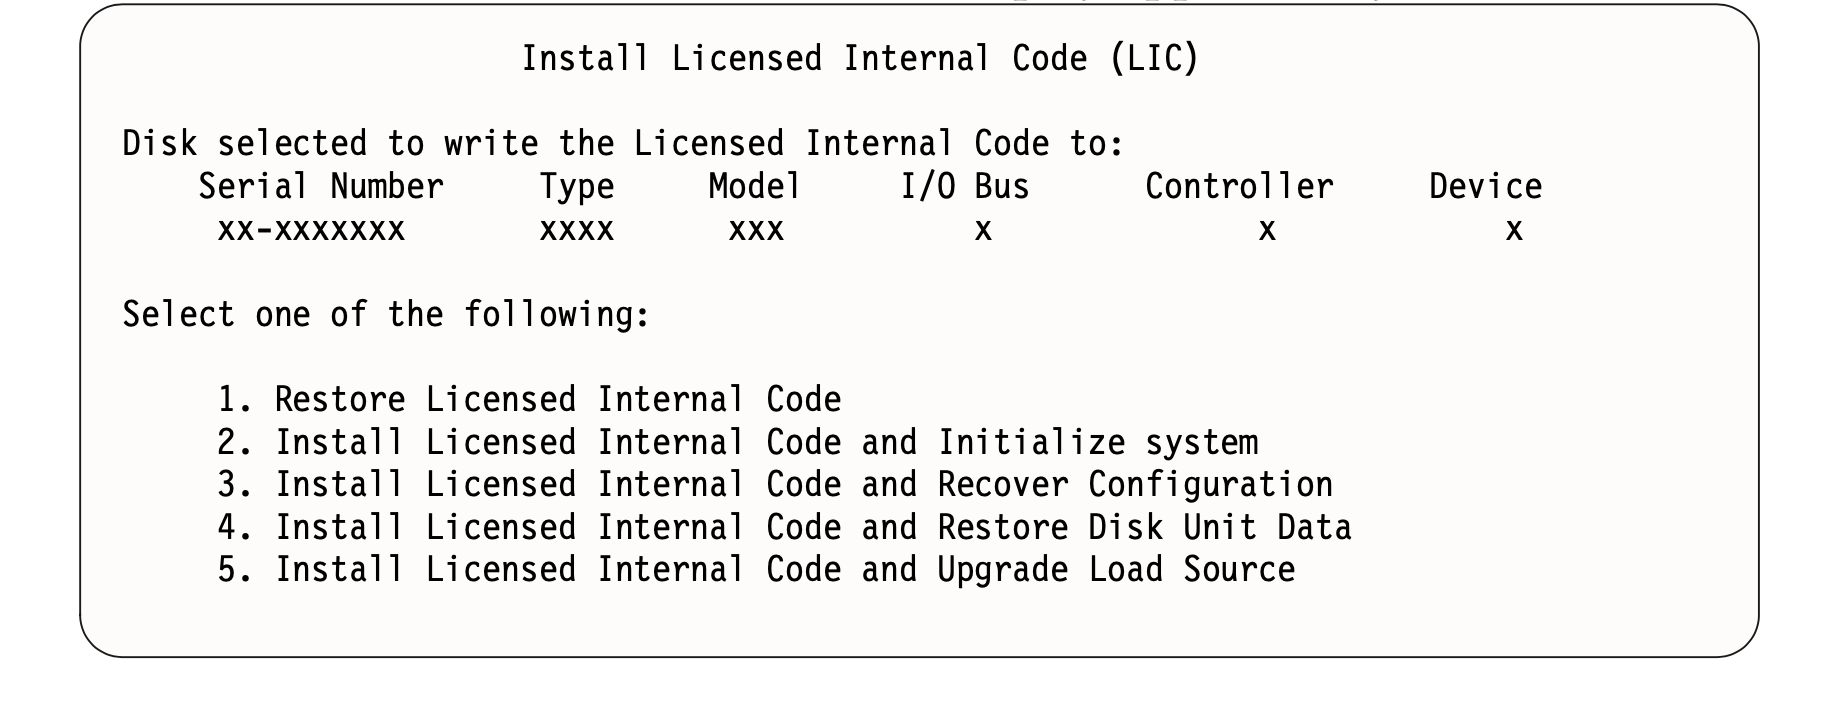This screenshot has height=708, width=1848.
Task: Click the x value under Device
Action: tap(1514, 231)
